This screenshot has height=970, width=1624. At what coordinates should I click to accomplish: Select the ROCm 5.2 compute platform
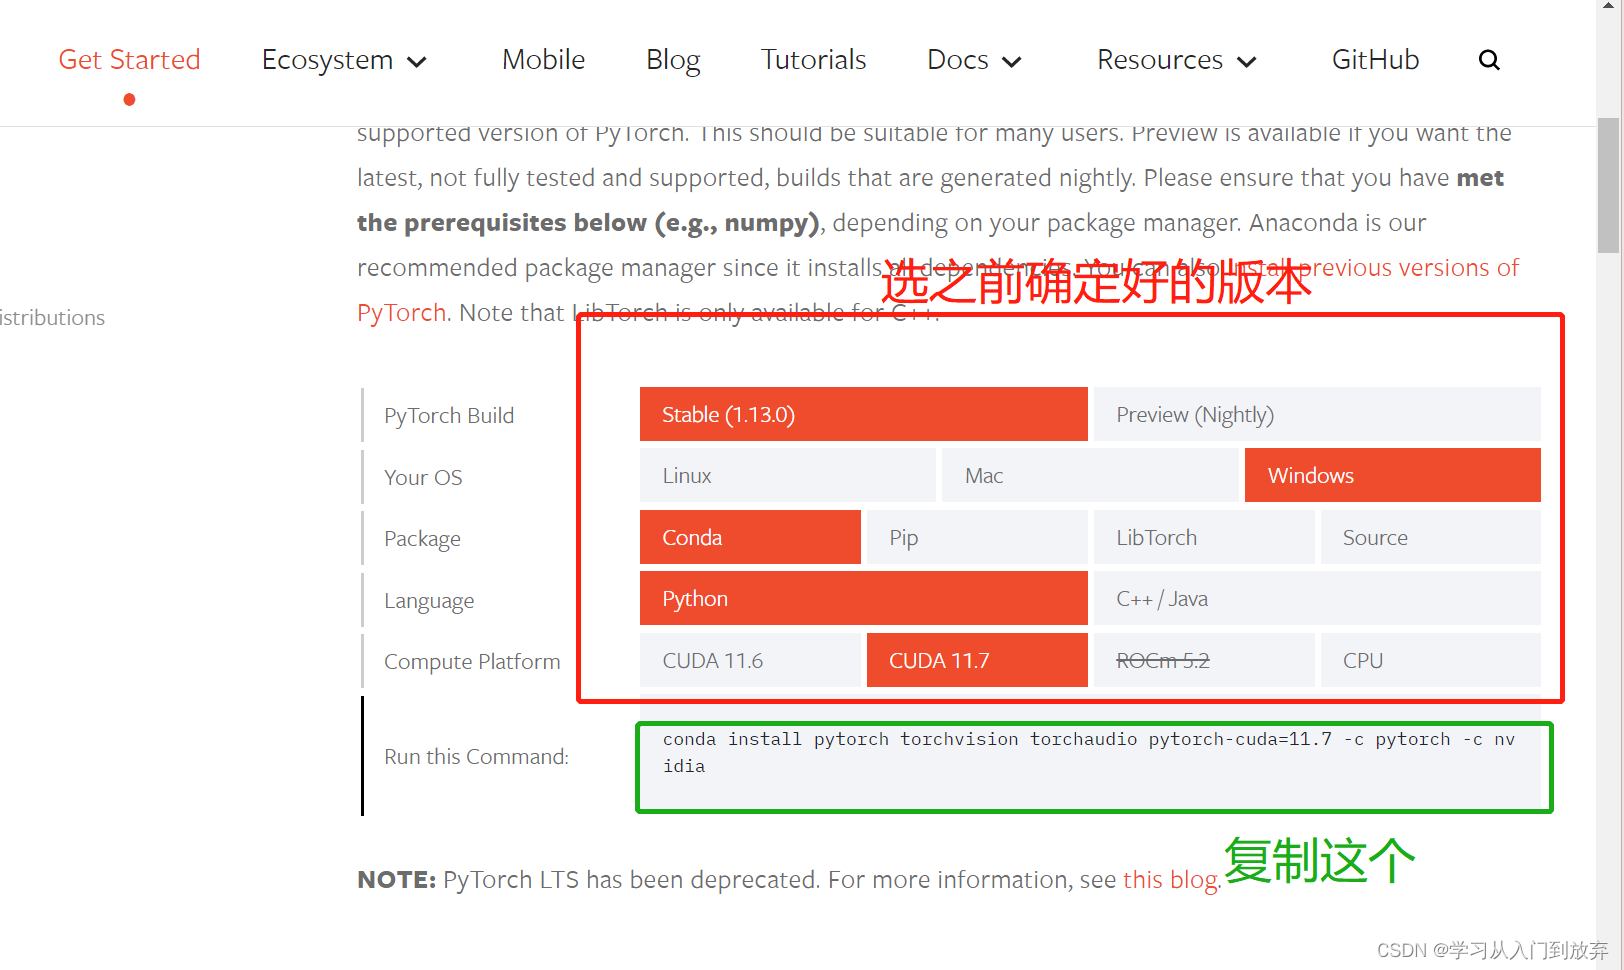[1204, 660]
